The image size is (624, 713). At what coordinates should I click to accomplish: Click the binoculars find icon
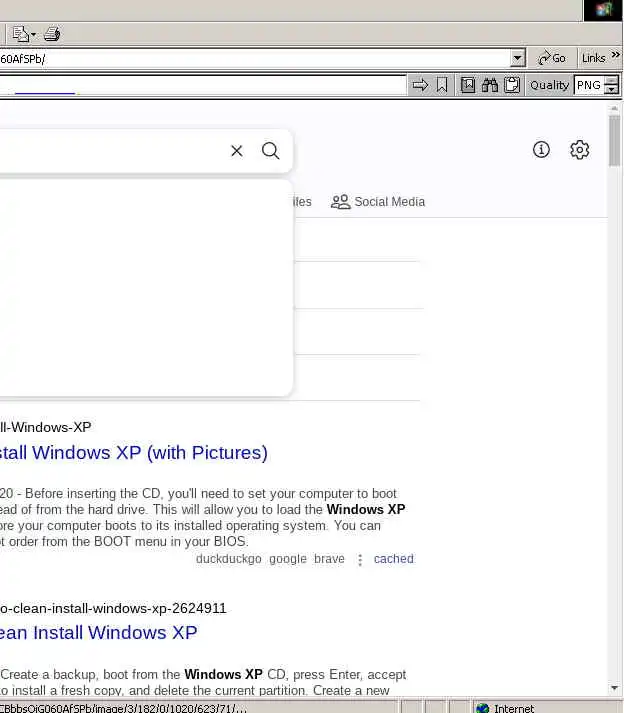click(x=490, y=85)
